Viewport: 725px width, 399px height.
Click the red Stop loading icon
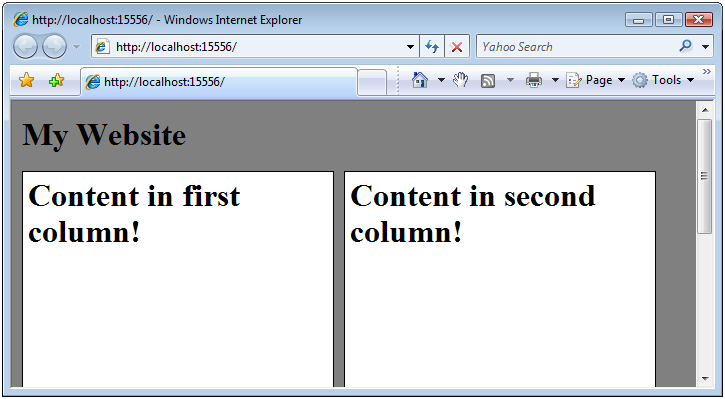click(457, 47)
